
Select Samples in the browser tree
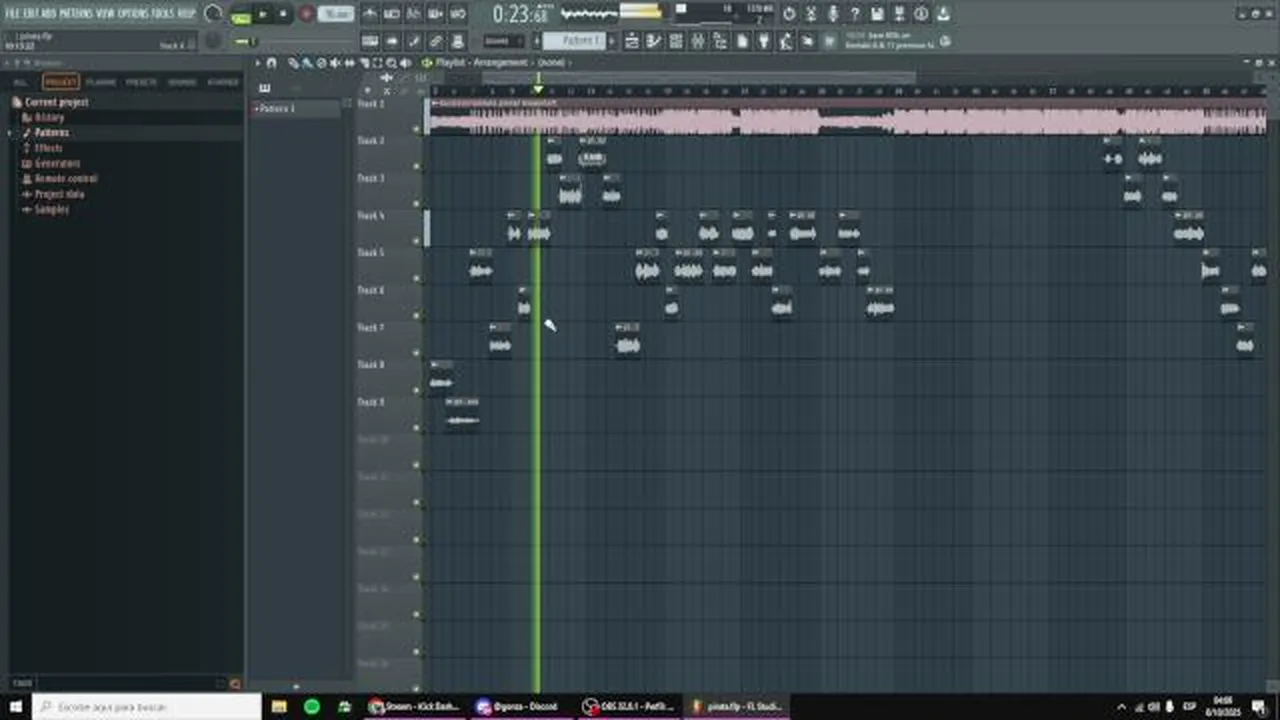52,210
